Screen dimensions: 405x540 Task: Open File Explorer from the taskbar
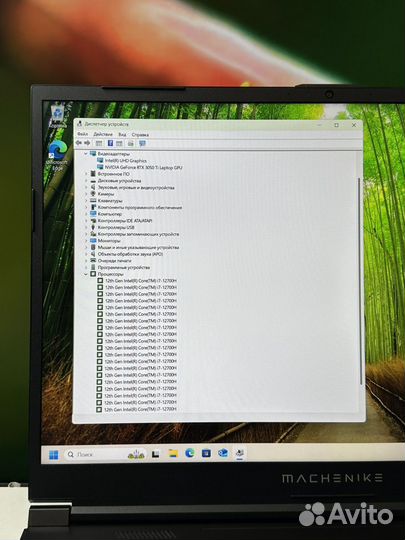coord(173,454)
